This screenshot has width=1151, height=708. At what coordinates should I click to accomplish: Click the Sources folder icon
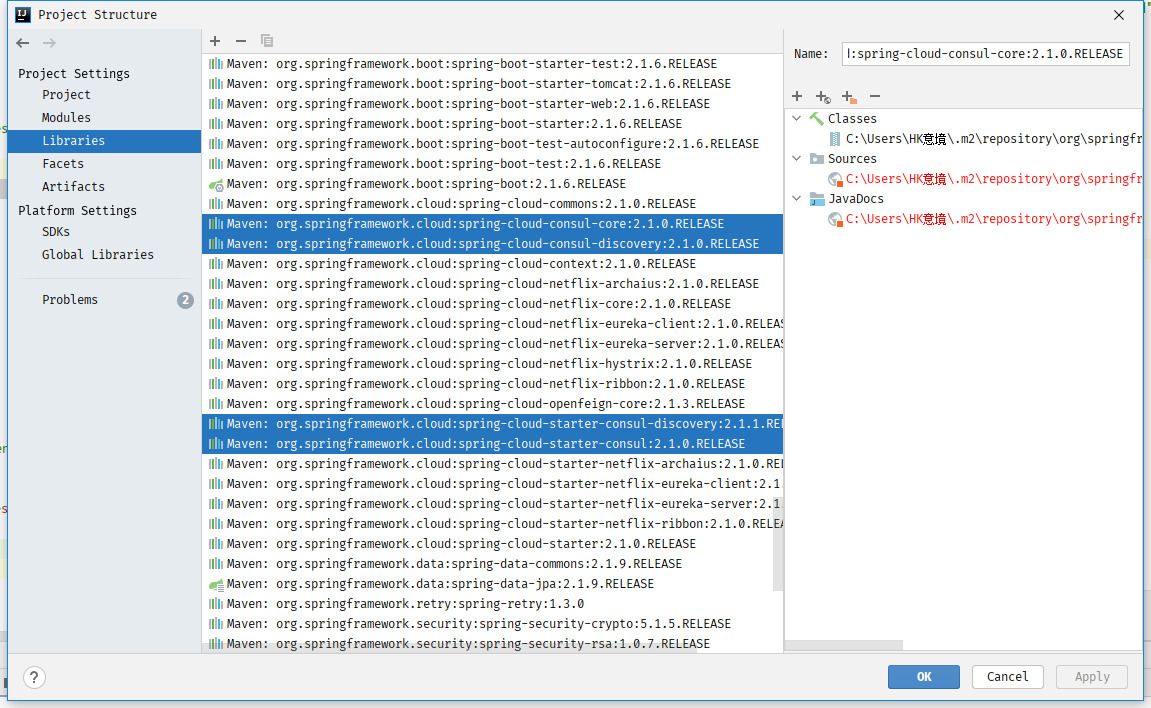816,158
